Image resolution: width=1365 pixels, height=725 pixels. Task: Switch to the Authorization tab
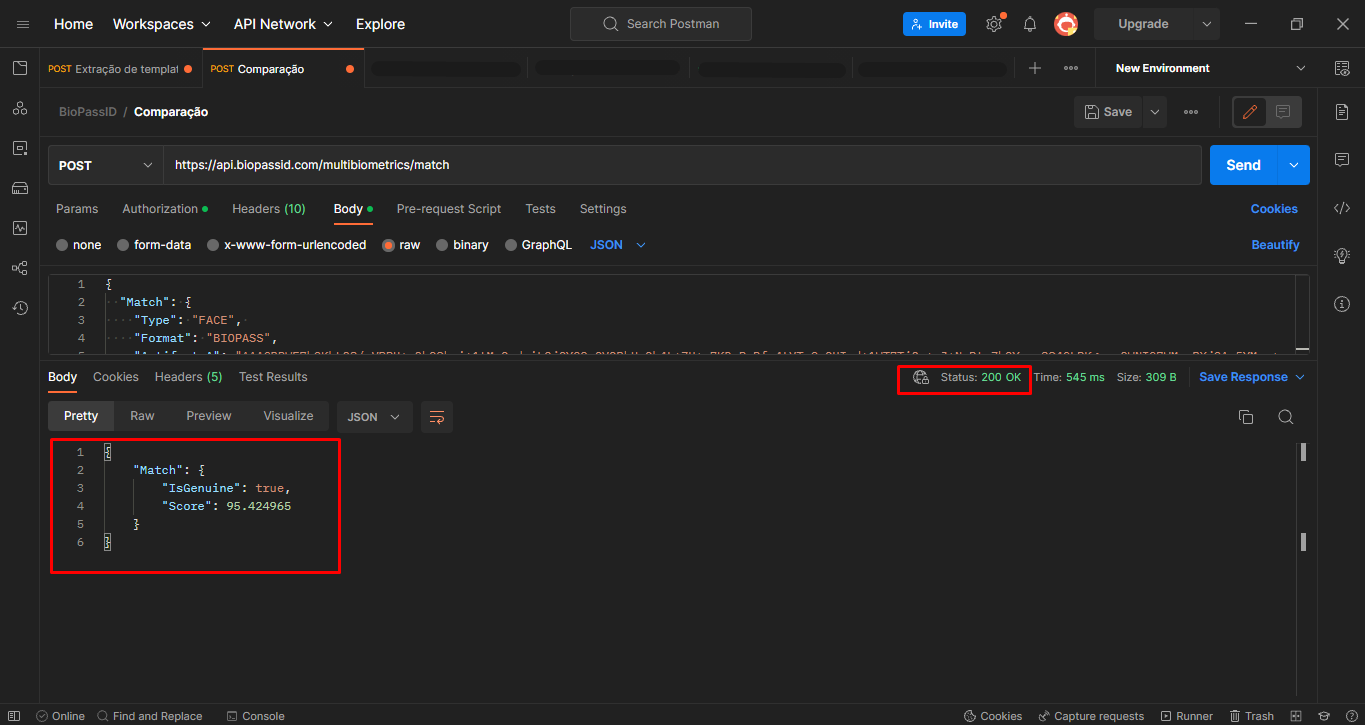point(165,209)
